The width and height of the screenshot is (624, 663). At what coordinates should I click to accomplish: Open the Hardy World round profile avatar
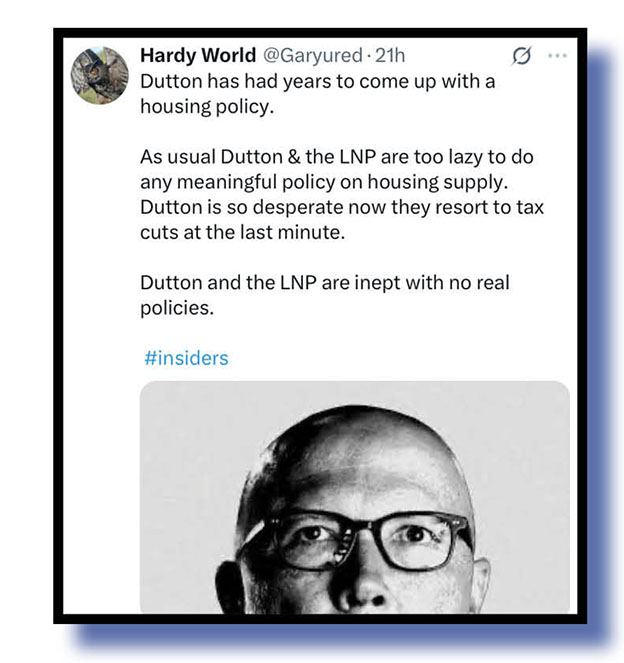pyautogui.click(x=99, y=75)
